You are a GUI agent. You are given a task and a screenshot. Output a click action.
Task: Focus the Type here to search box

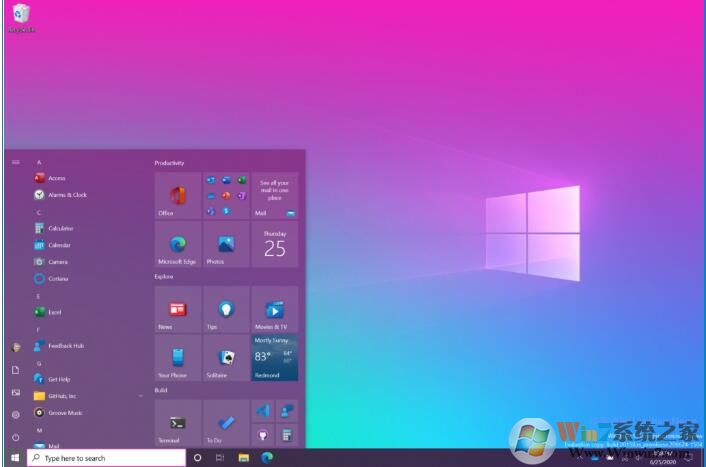click(x=106, y=458)
